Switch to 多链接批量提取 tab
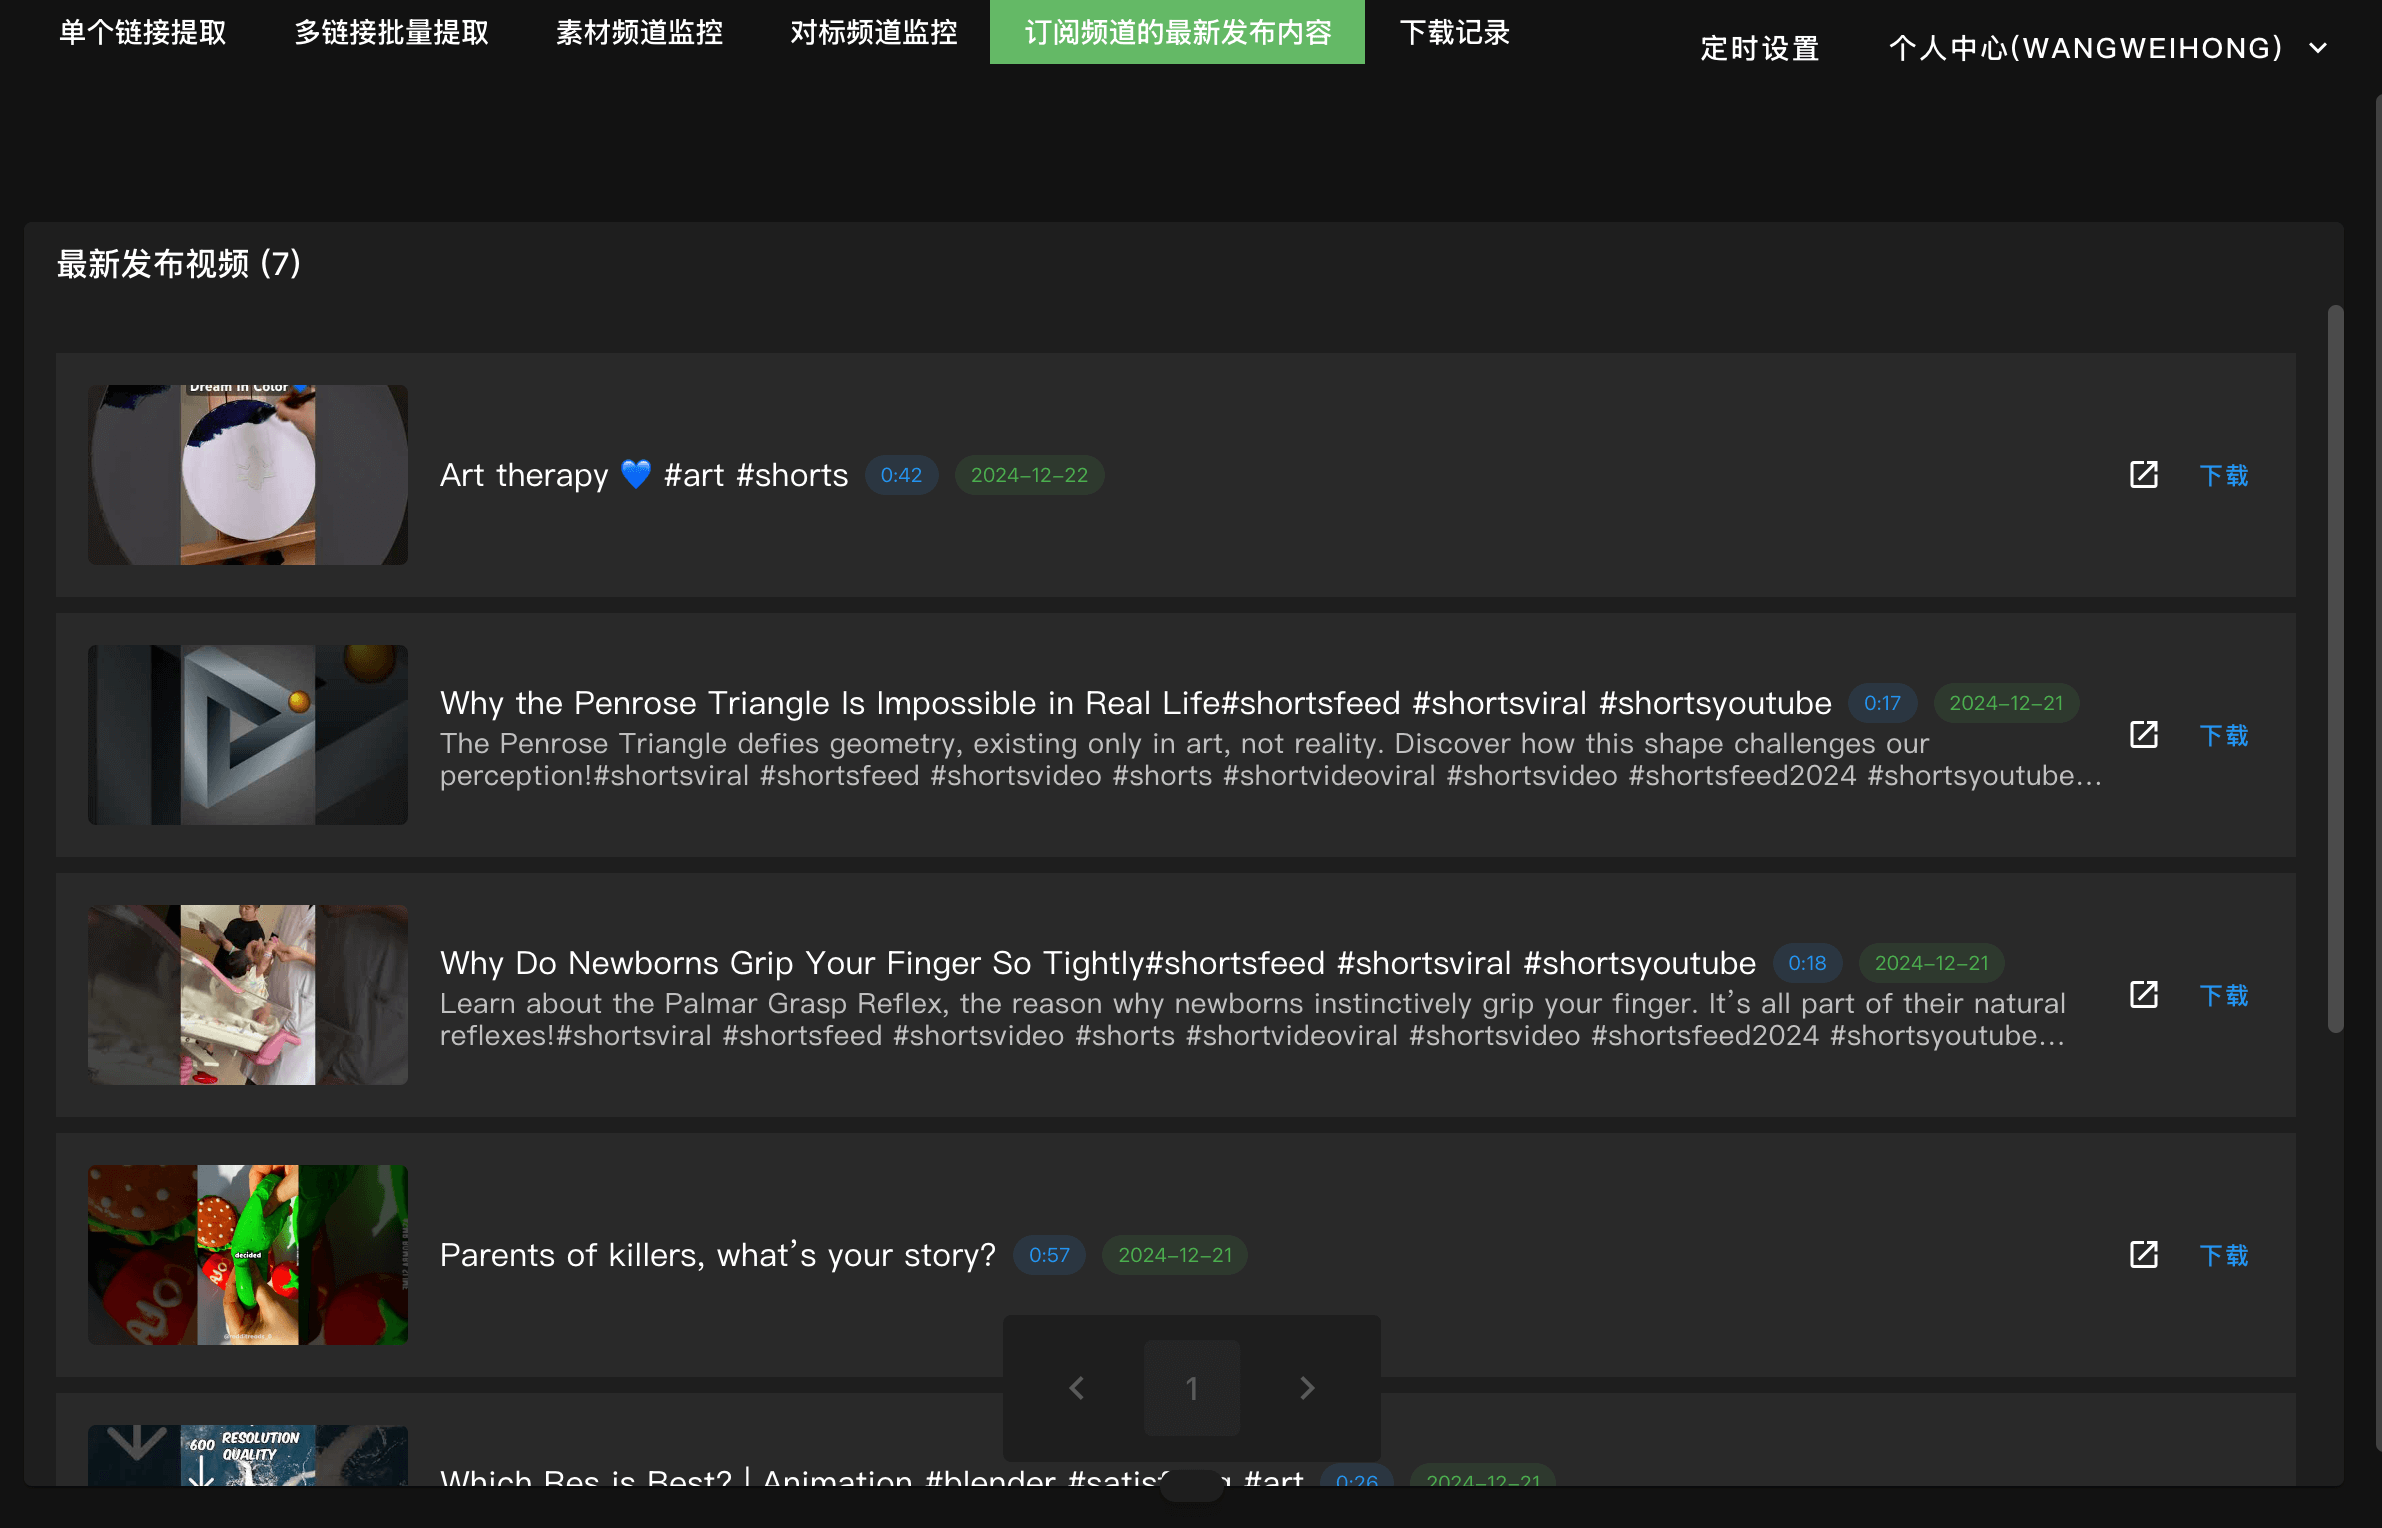Screen dimensions: 2382x1528 tap(391, 32)
